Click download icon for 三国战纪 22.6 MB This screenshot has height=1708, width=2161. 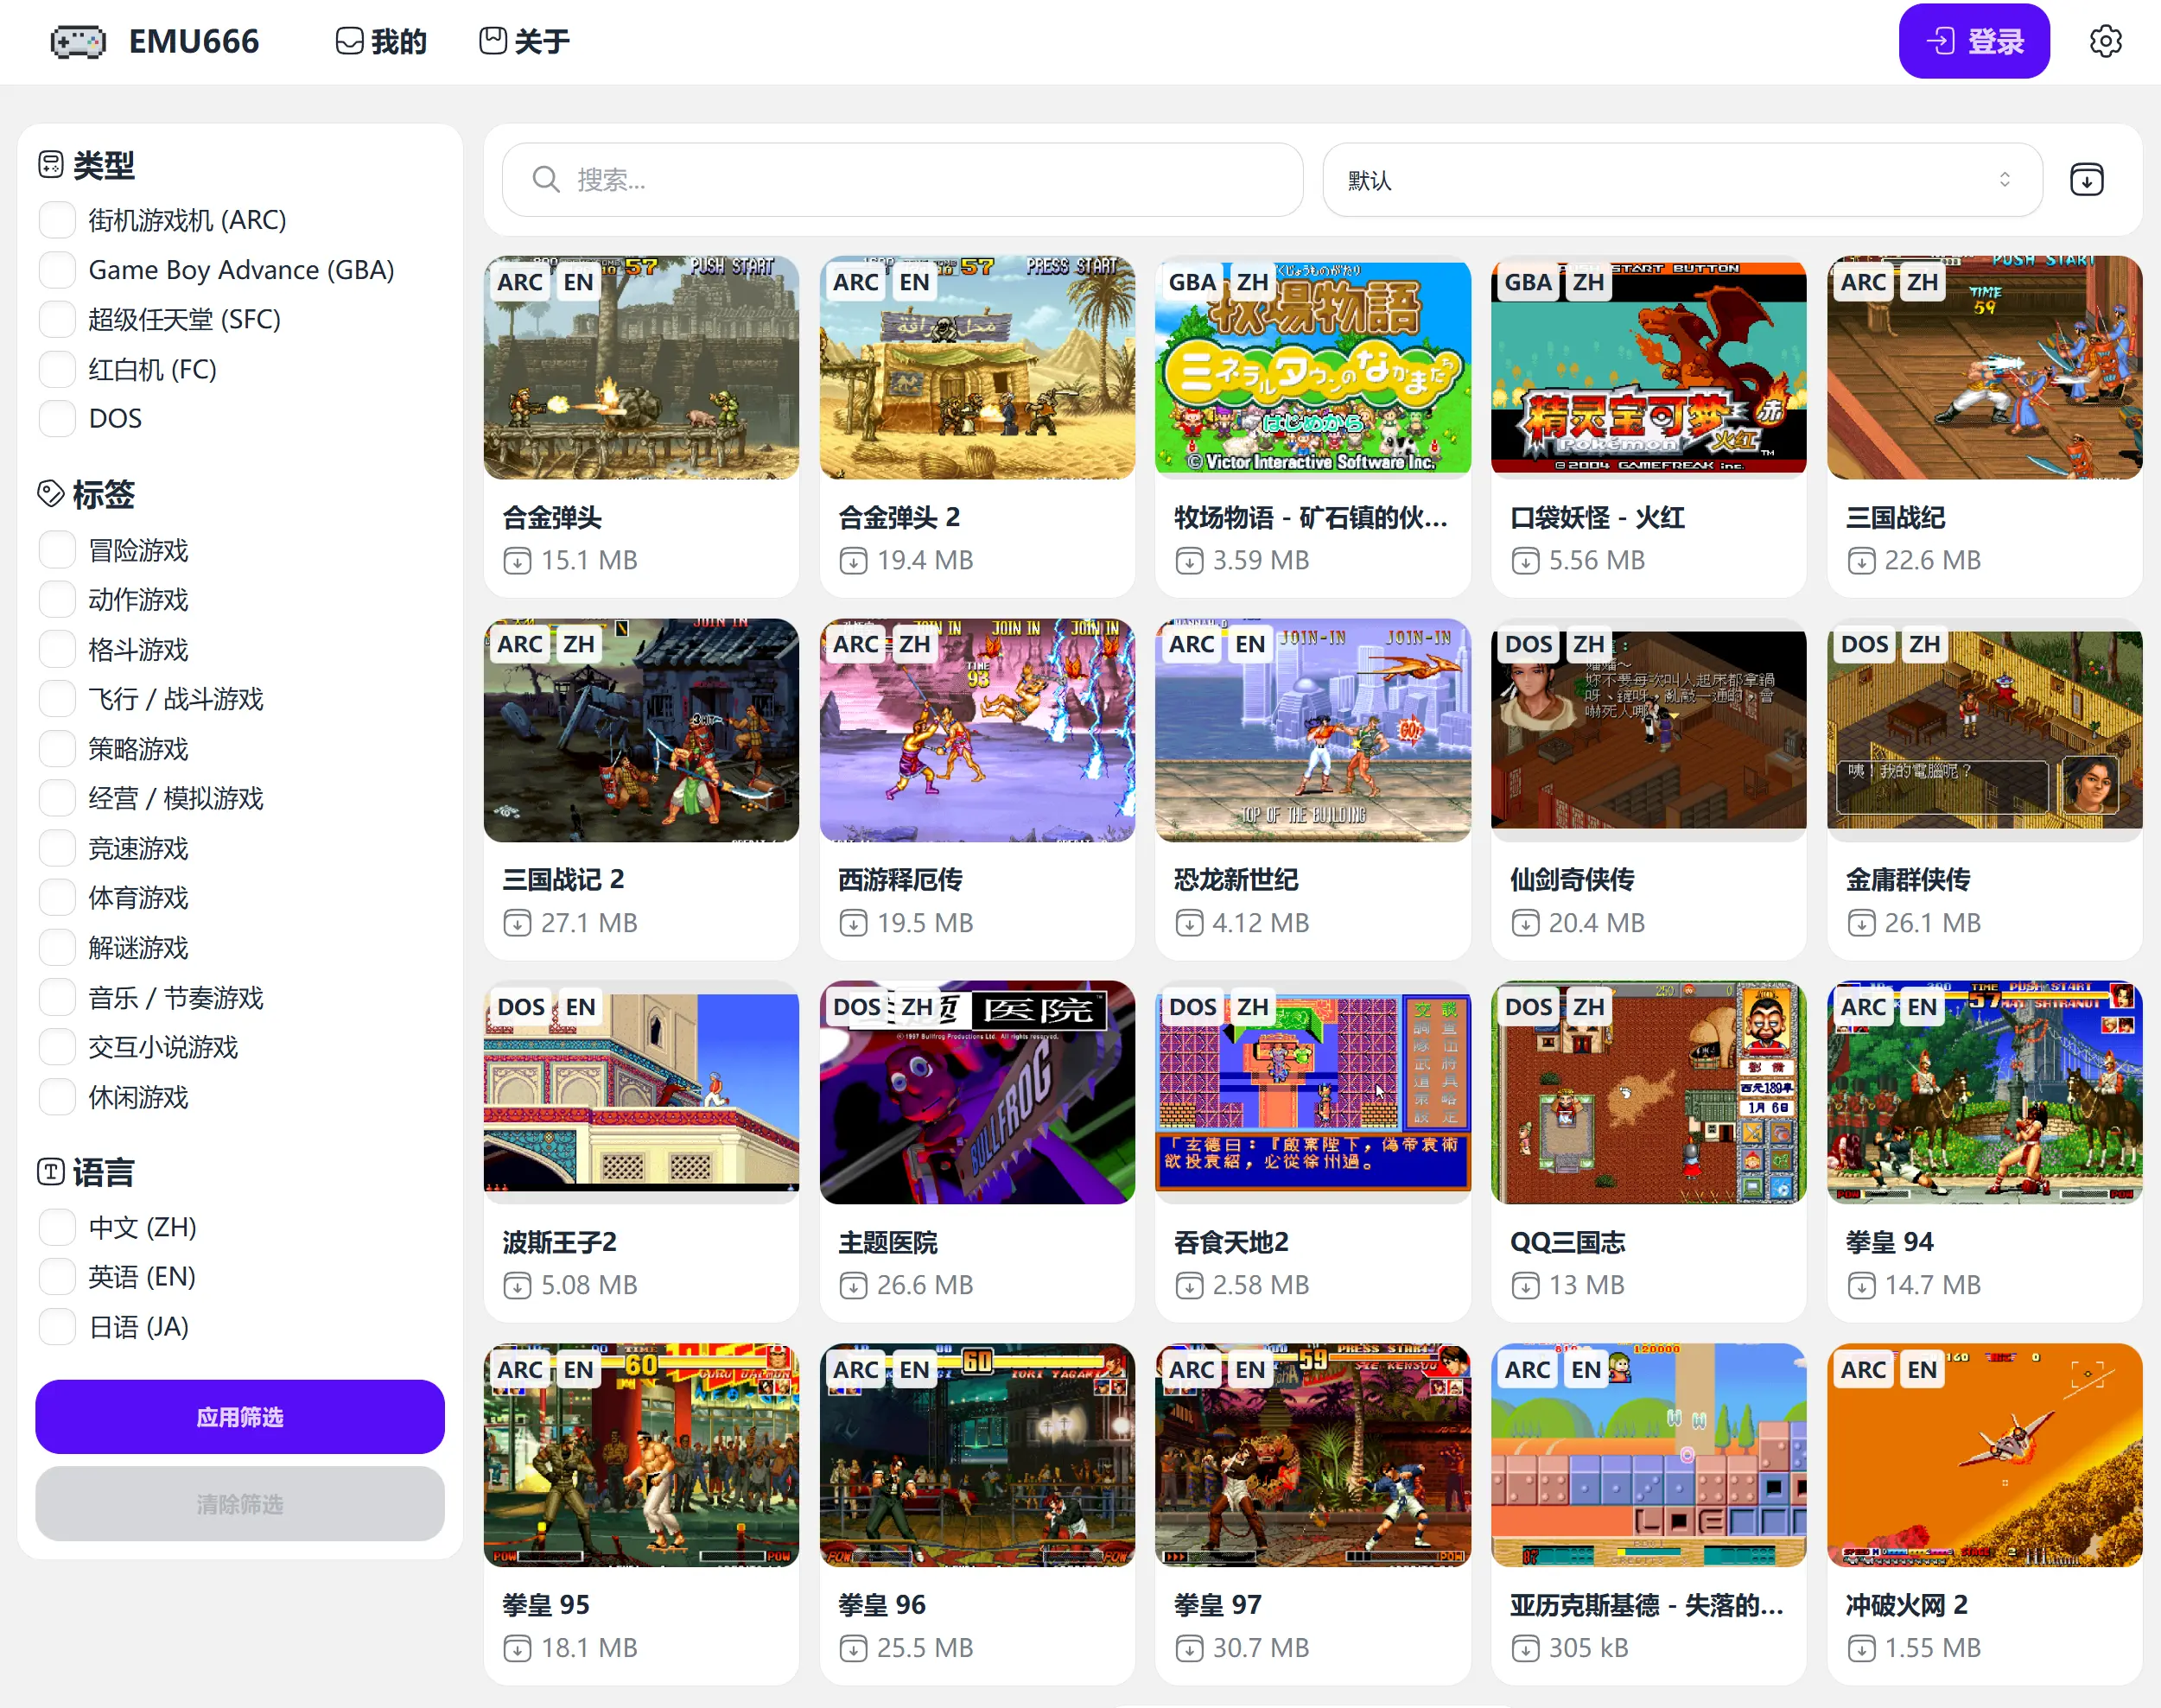point(1861,561)
